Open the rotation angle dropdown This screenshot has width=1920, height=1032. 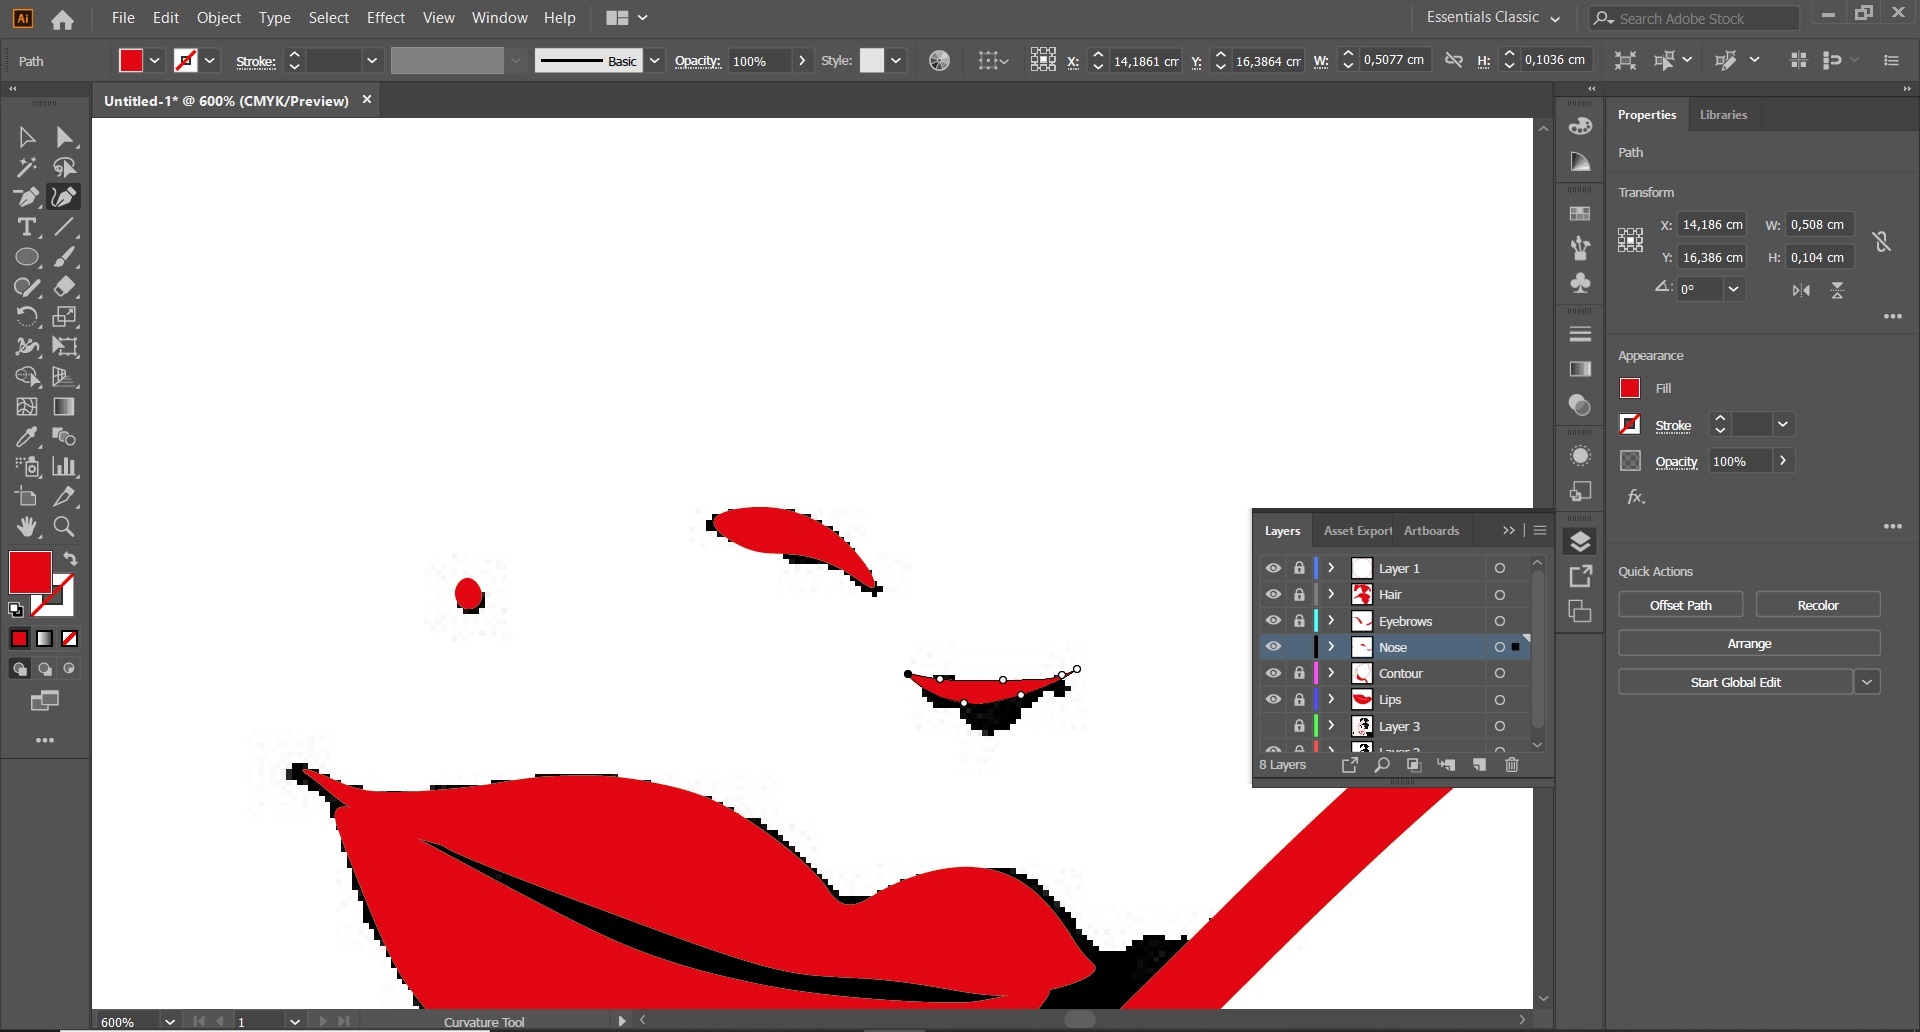(1734, 289)
